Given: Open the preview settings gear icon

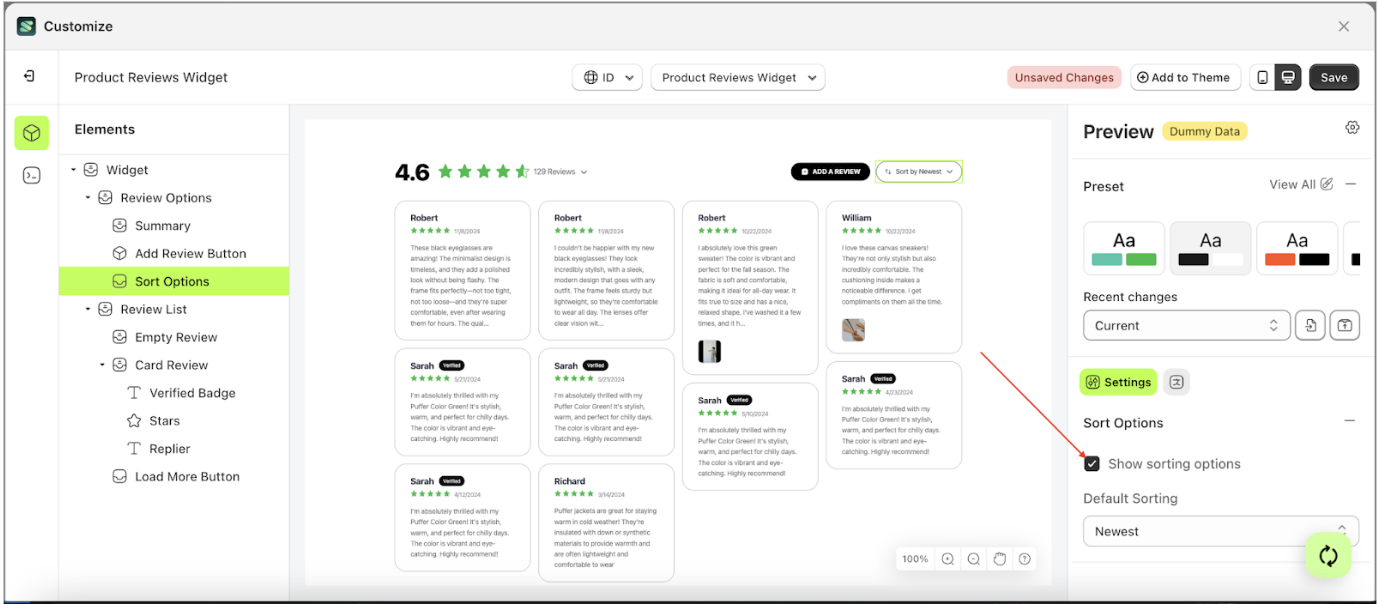Looking at the screenshot, I should 1352,128.
